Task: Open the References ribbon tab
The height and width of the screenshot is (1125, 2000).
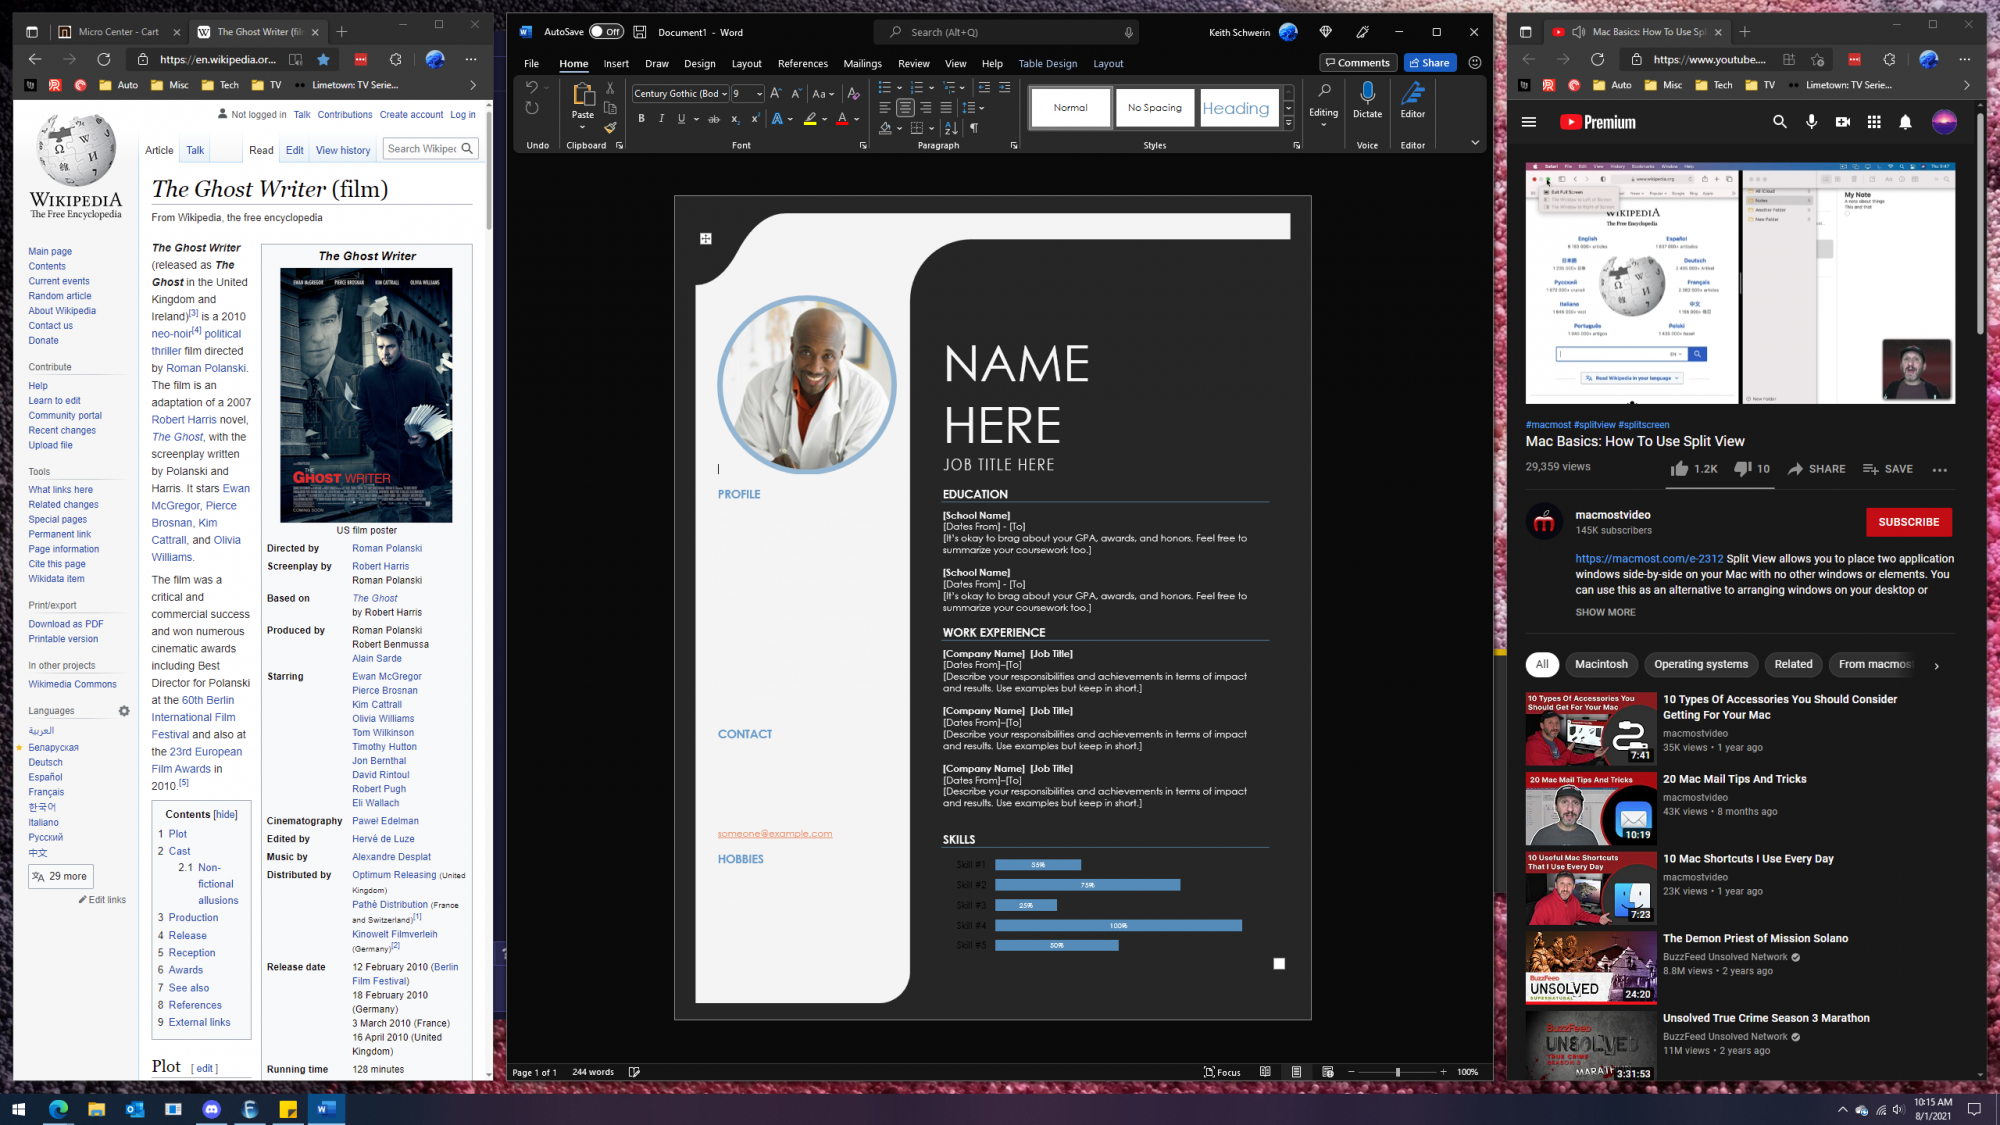Action: pos(802,63)
